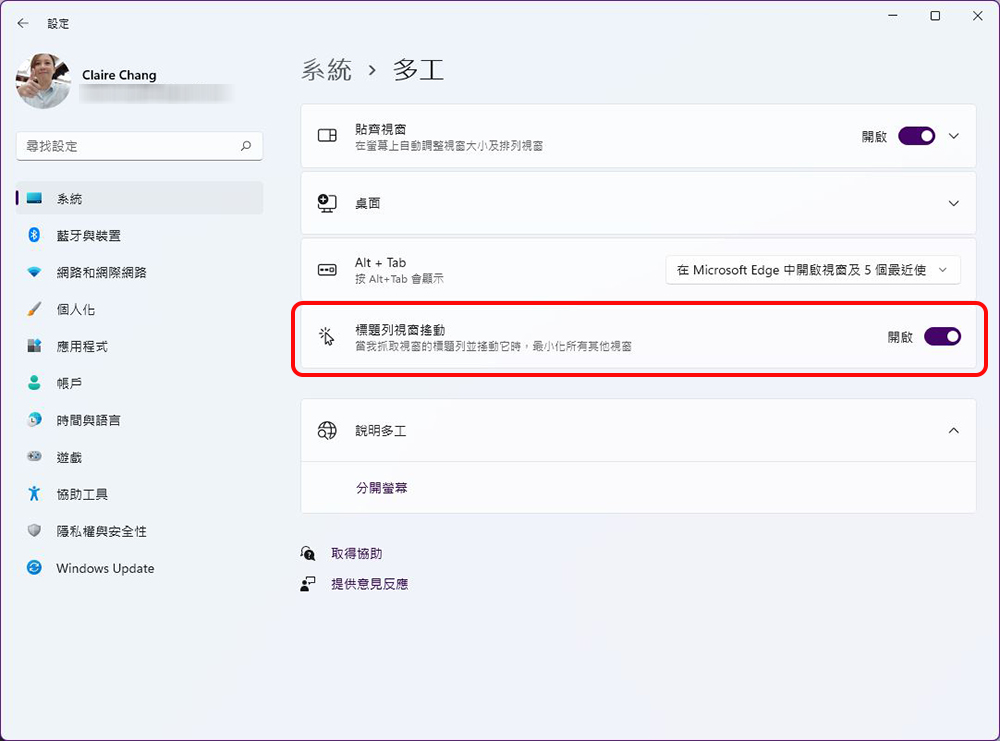Go to 個人化 settings
The width and height of the screenshot is (1000, 741).
[x=140, y=309]
